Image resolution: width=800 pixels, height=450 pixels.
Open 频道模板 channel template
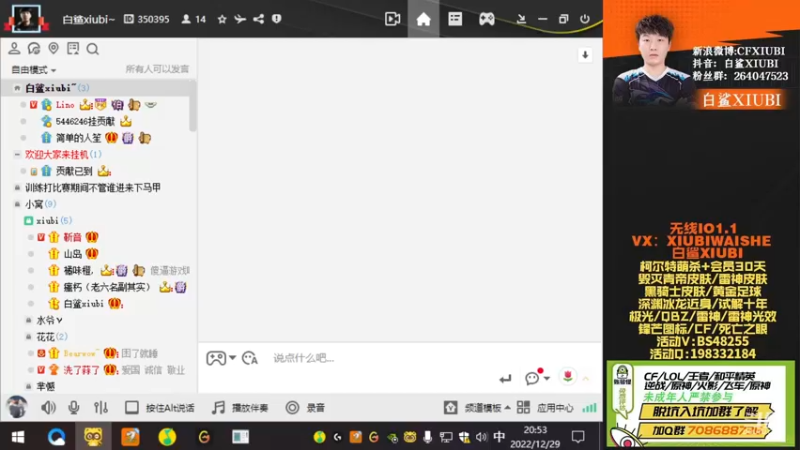tap(477, 407)
